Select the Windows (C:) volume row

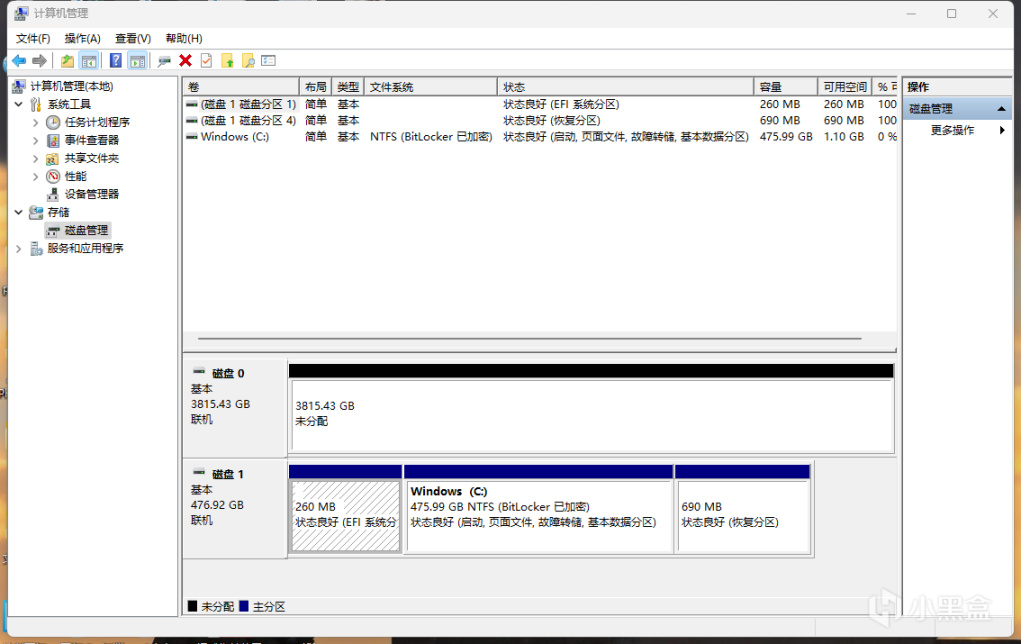pyautogui.click(x=540, y=137)
